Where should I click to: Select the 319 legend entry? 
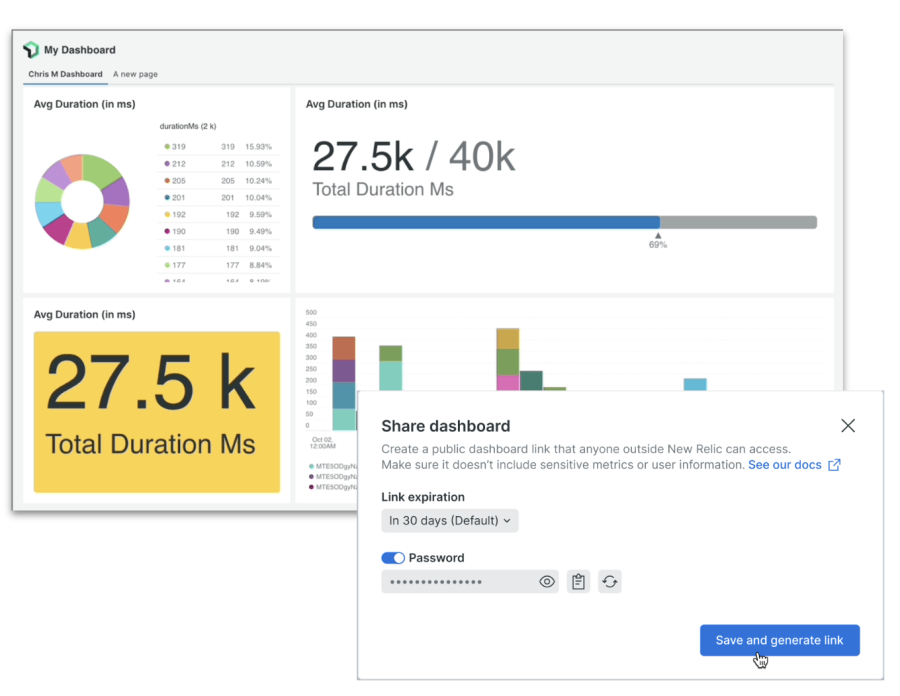(x=180, y=147)
